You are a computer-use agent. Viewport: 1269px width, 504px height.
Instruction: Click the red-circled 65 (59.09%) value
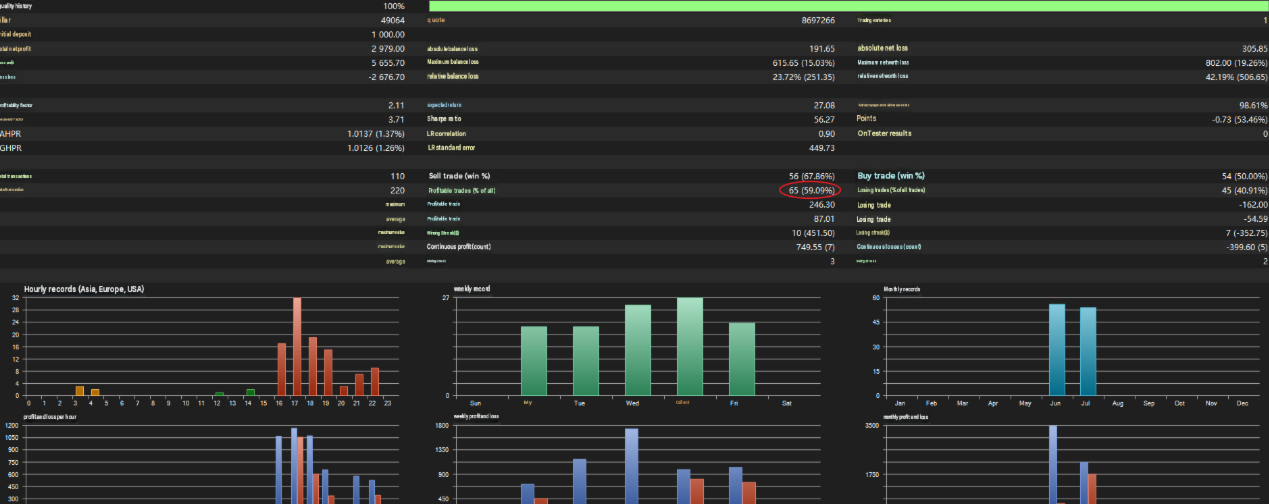[810, 190]
